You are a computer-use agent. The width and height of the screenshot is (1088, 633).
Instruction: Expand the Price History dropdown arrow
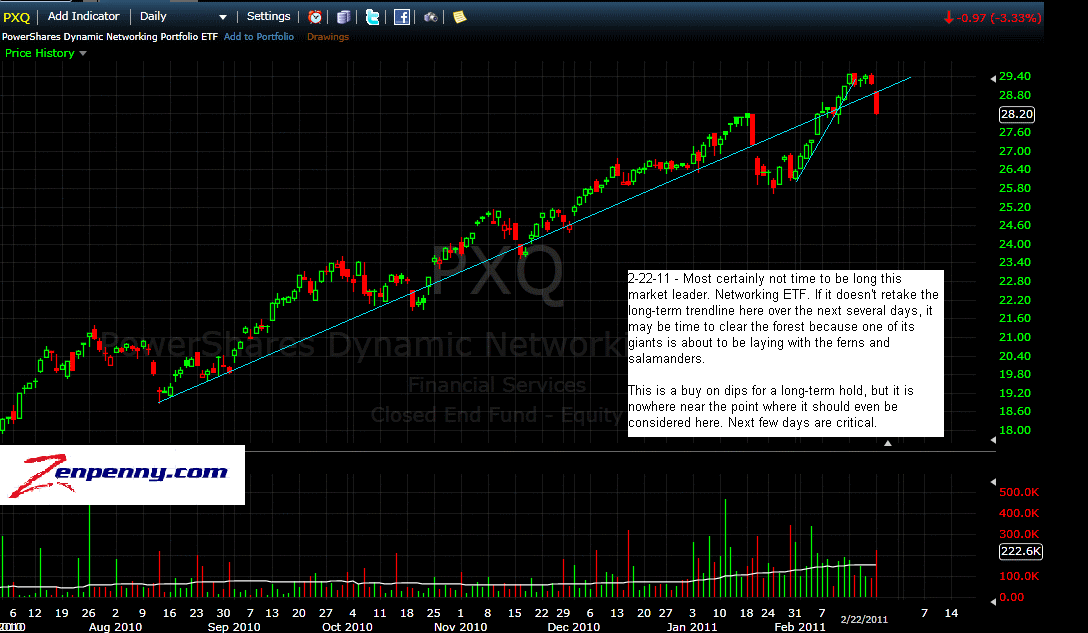83,53
